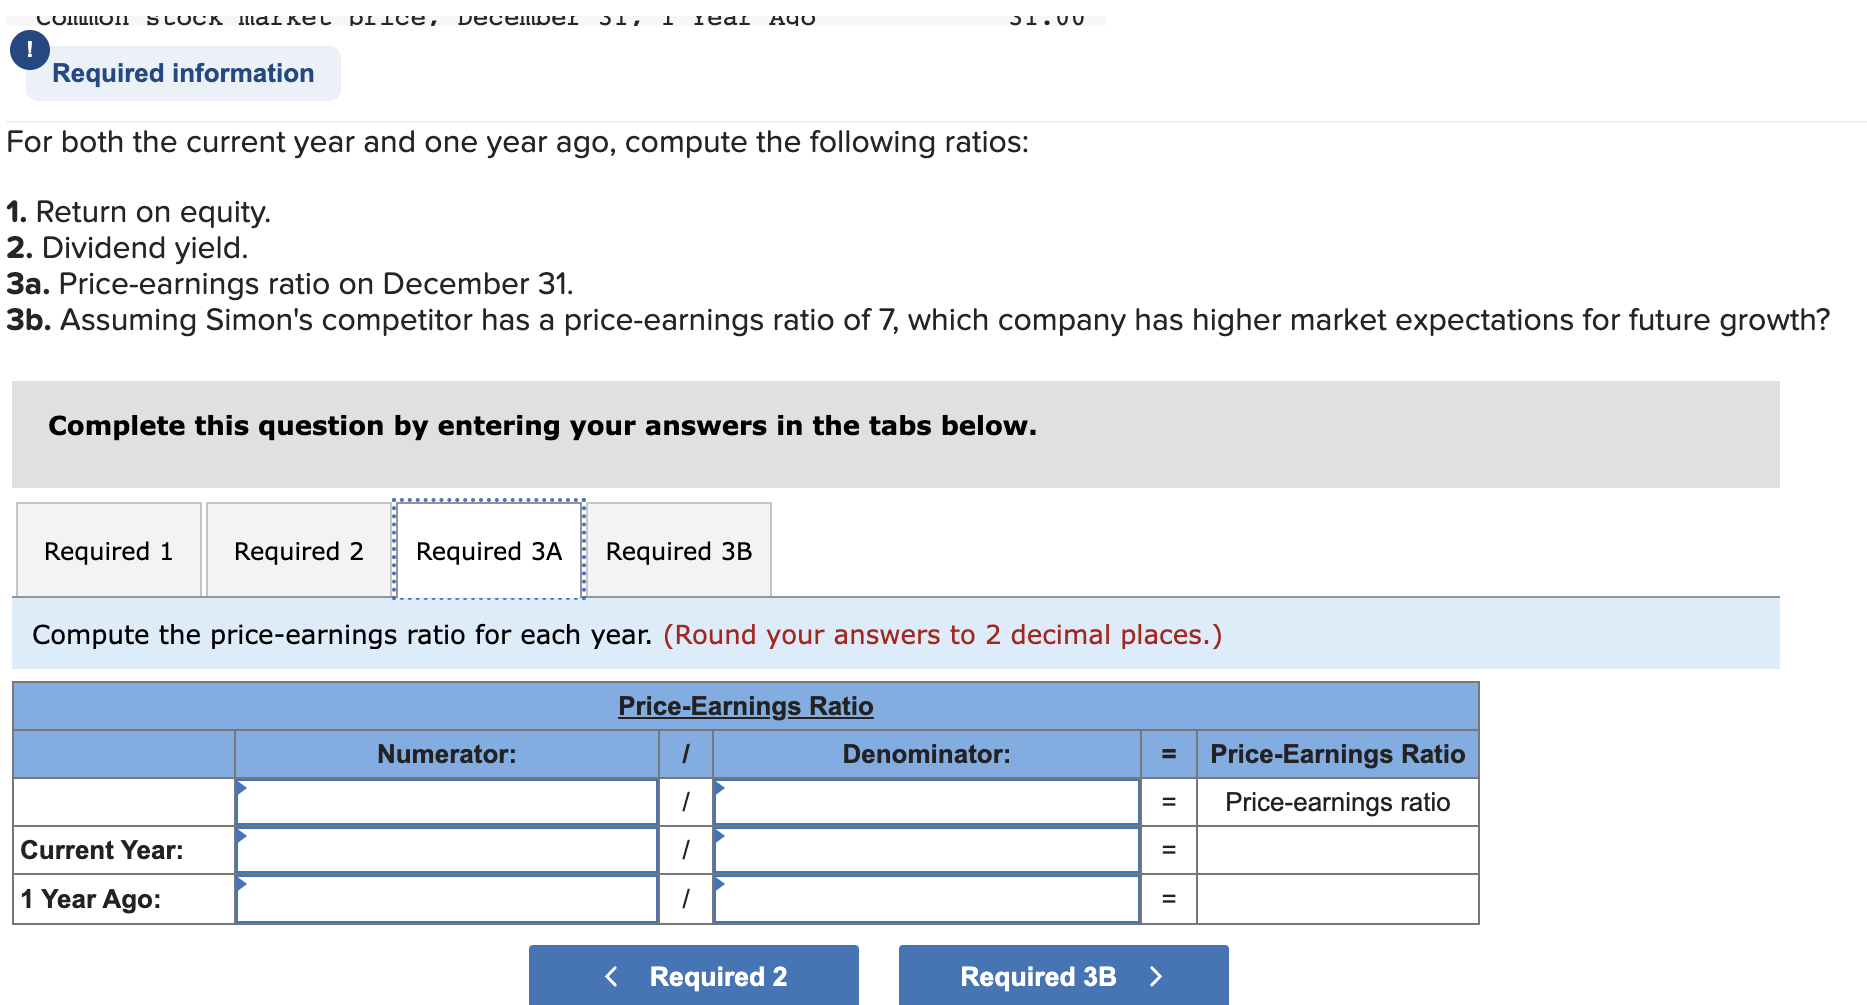Image resolution: width=1867 pixels, height=1005 pixels.
Task: Switch to the Required 1 tab
Action: coord(109,550)
